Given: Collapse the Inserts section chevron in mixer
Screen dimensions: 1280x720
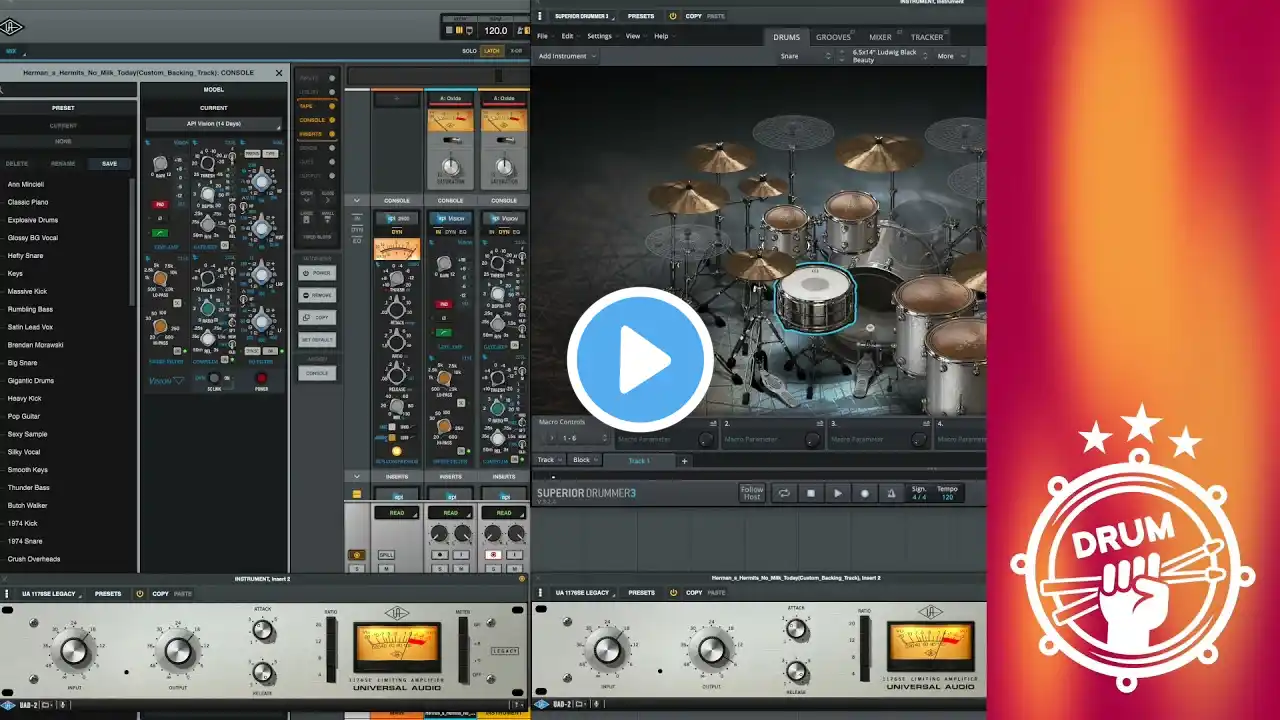Looking at the screenshot, I should point(357,476).
